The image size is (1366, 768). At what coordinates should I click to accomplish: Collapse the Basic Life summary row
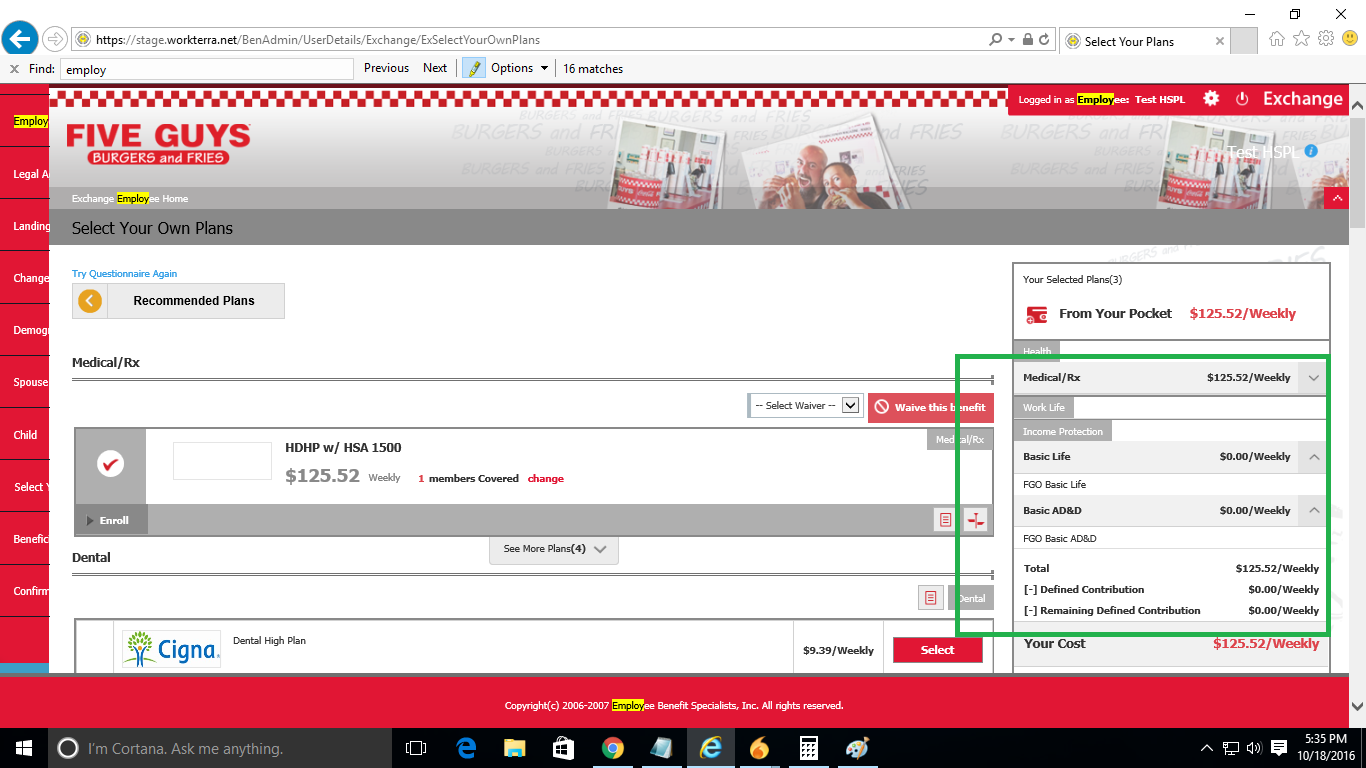tap(1313, 457)
